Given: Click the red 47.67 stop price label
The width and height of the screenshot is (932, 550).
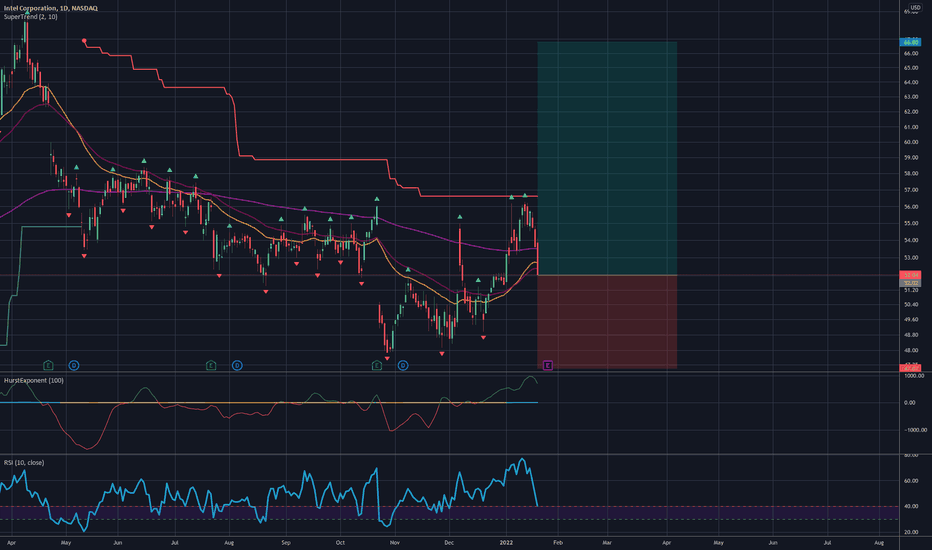Looking at the screenshot, I should pyautogui.click(x=911, y=369).
